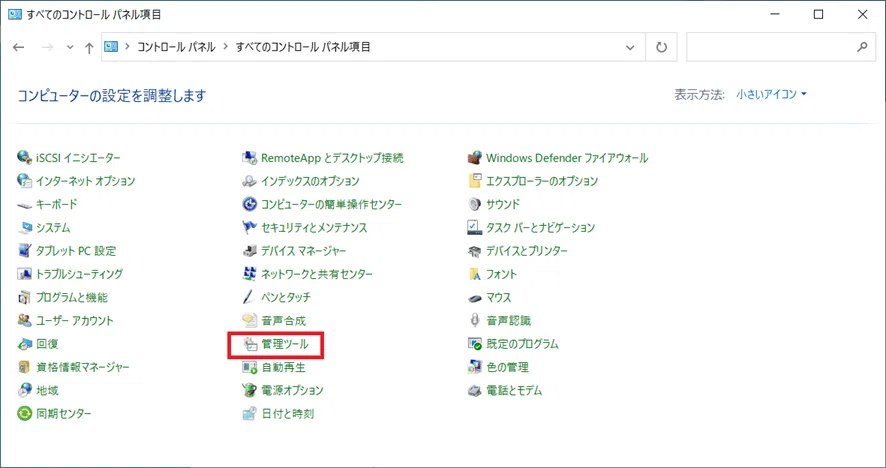Open the 既定のプログラム text link
Image resolution: width=886 pixels, height=468 pixels.
(x=523, y=344)
